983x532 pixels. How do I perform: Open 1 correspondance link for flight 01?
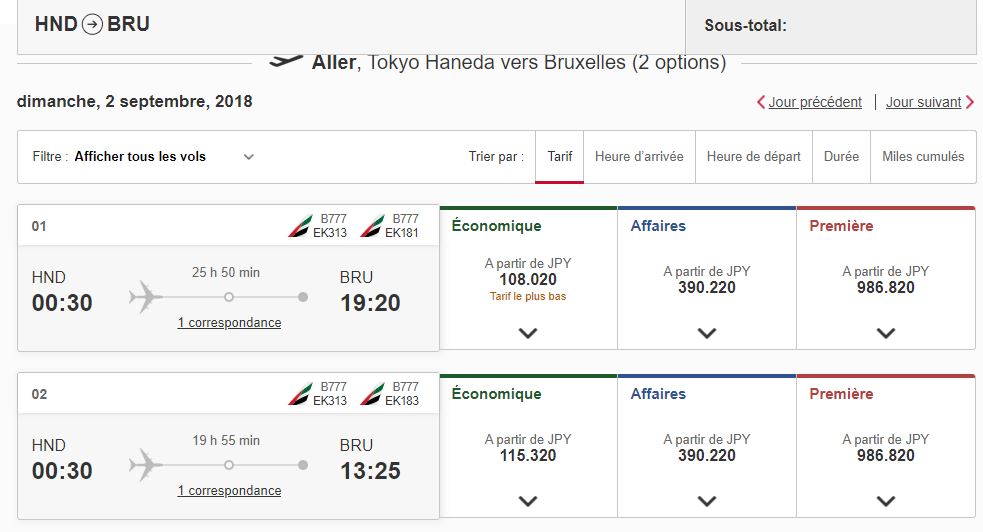229,323
